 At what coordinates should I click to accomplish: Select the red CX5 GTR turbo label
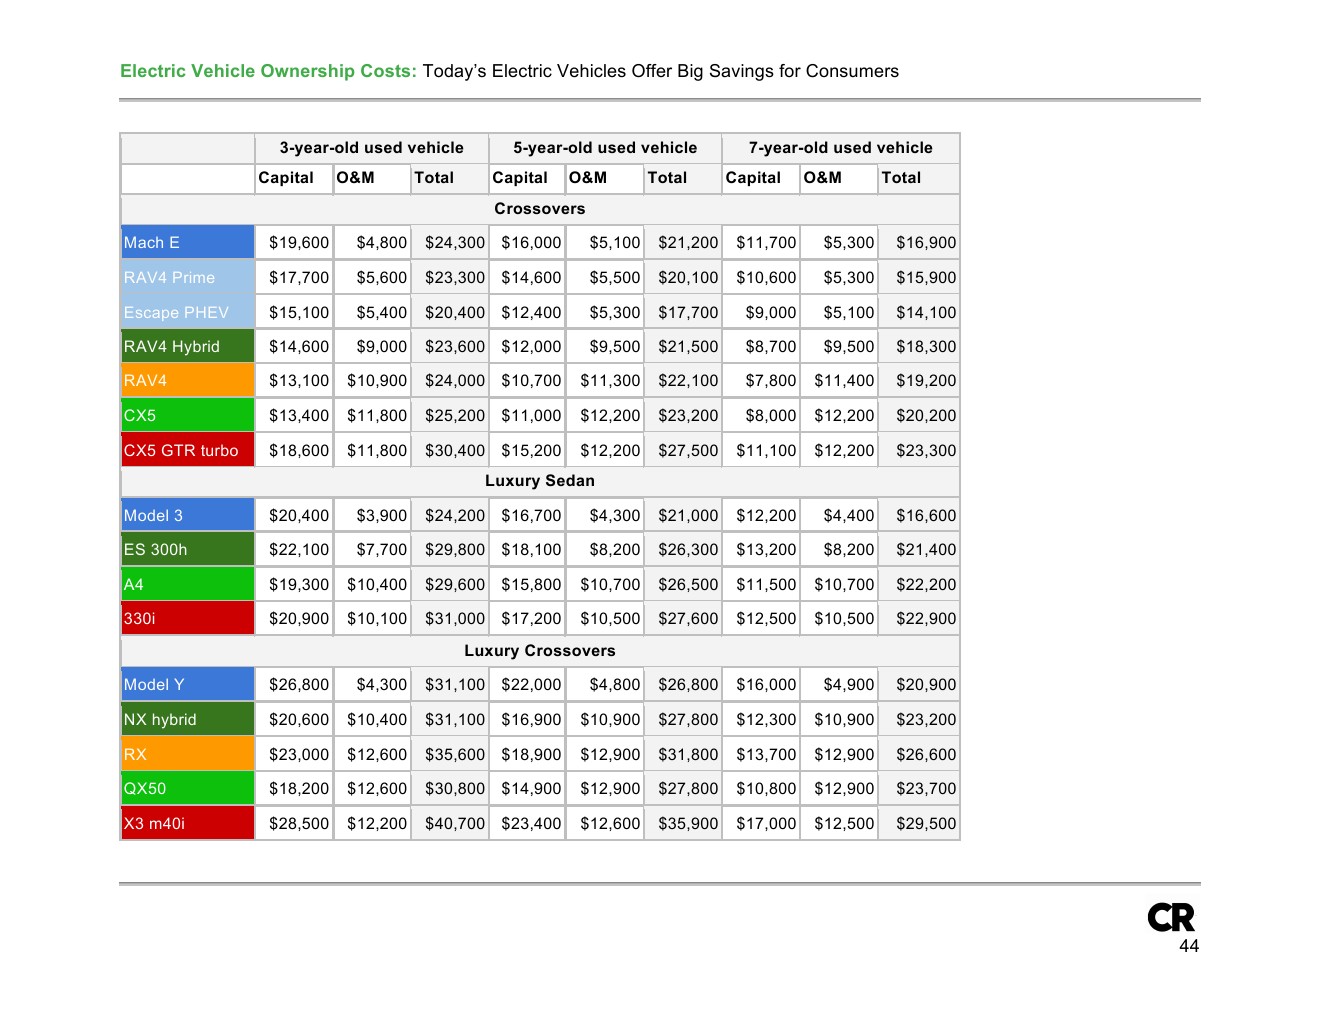click(187, 451)
